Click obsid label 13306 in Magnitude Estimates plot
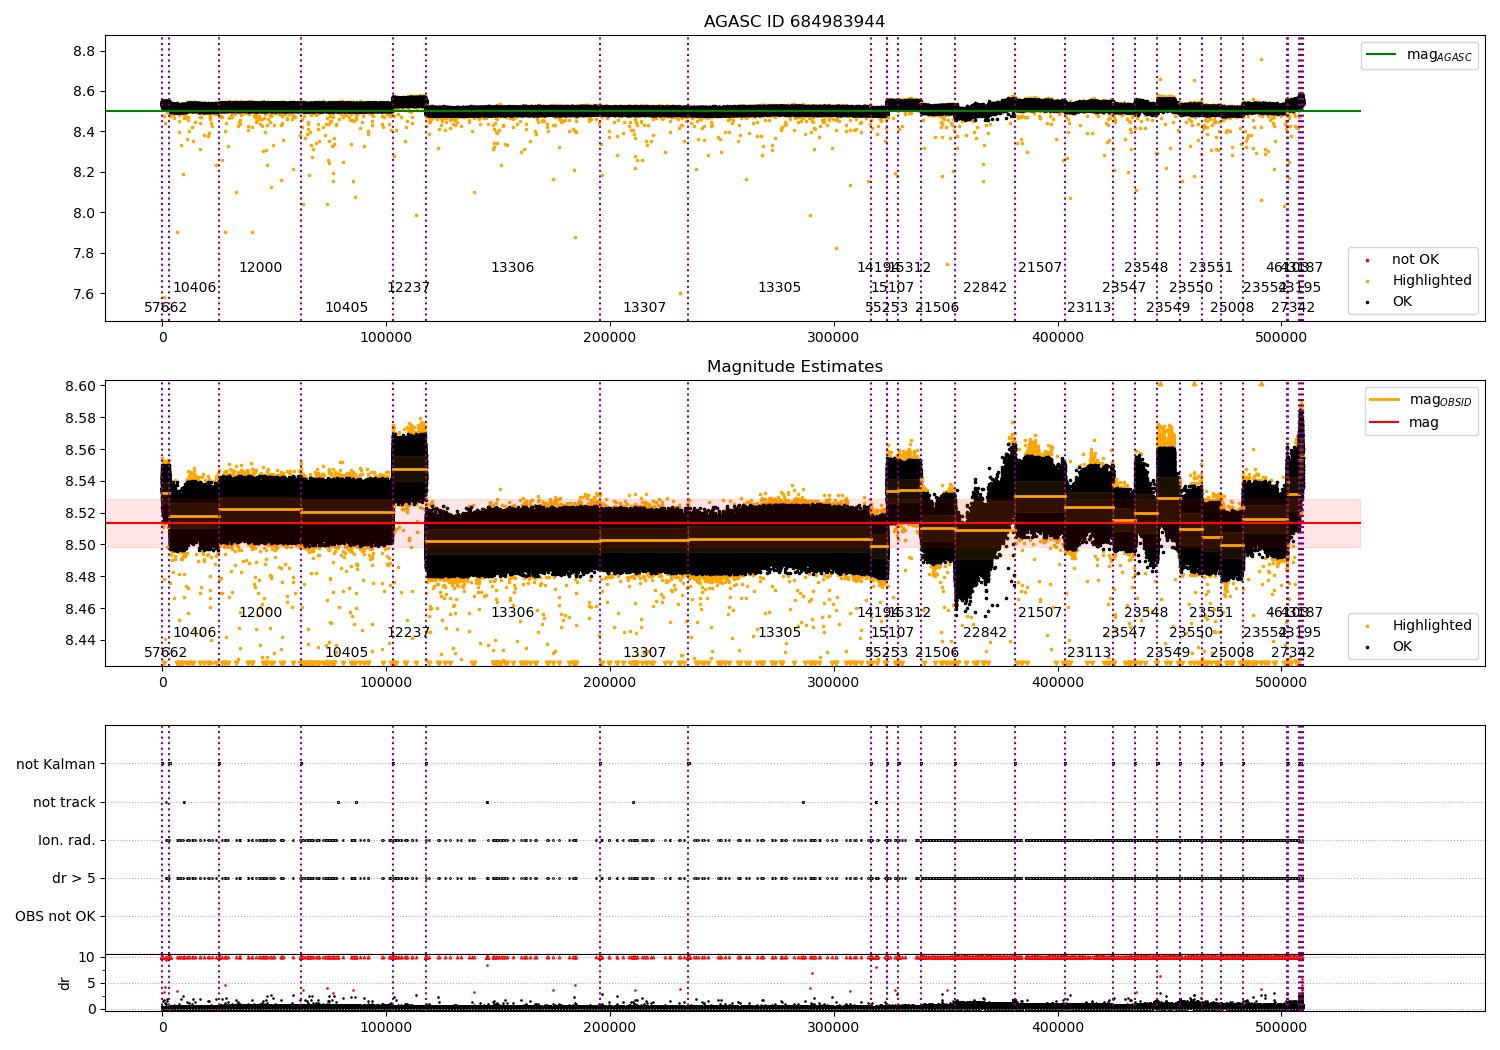Viewport: 1500px width, 1050px height. (x=512, y=613)
